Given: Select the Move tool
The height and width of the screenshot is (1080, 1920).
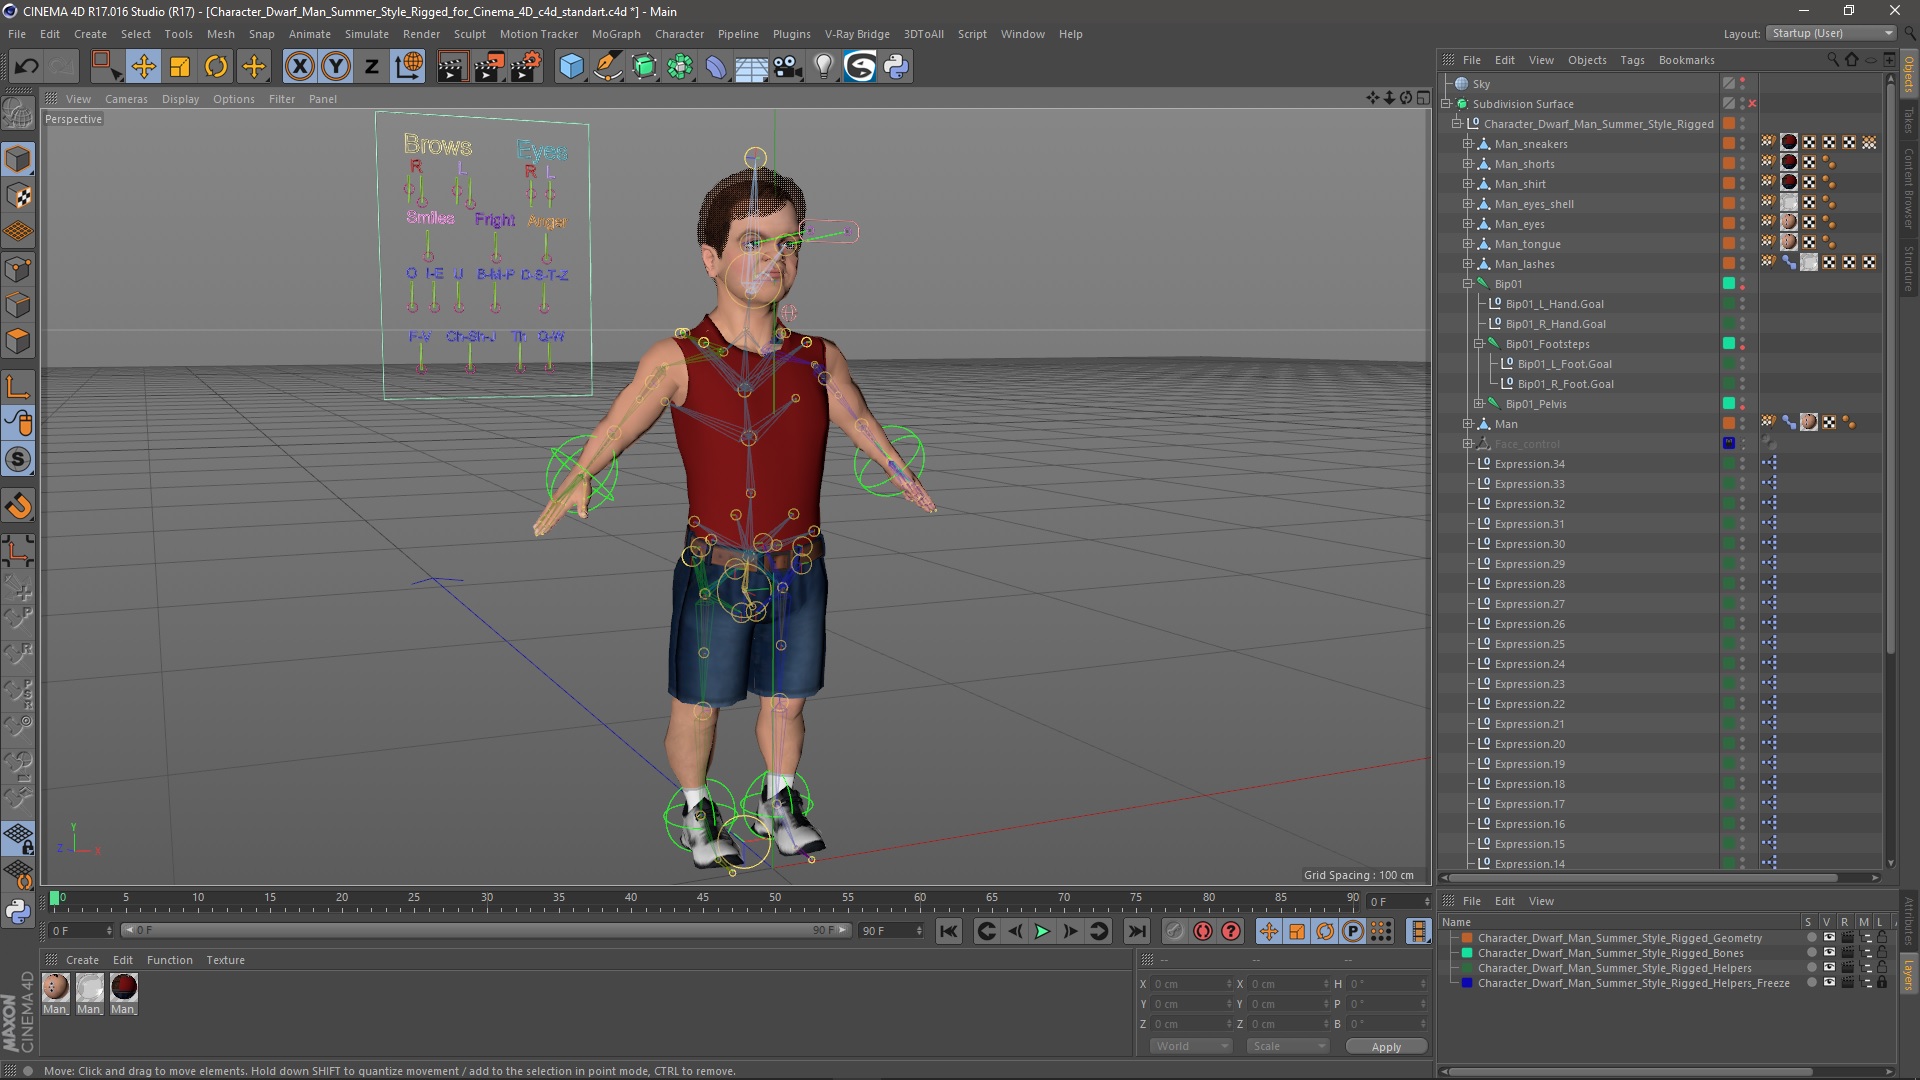Looking at the screenshot, I should coord(143,67).
